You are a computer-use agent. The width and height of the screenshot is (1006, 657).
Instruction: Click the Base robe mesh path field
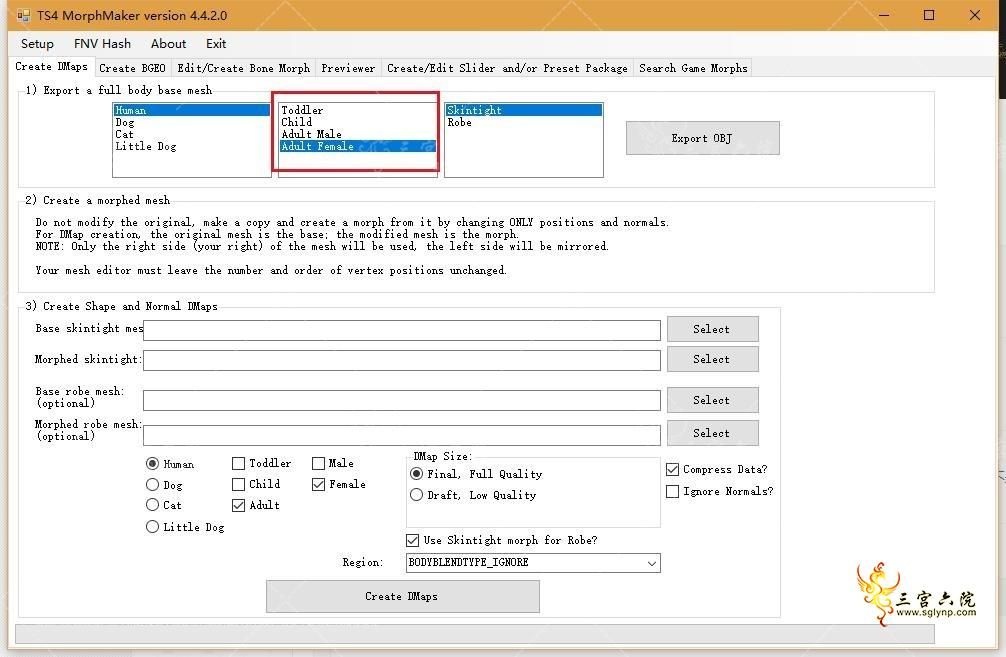[402, 400]
